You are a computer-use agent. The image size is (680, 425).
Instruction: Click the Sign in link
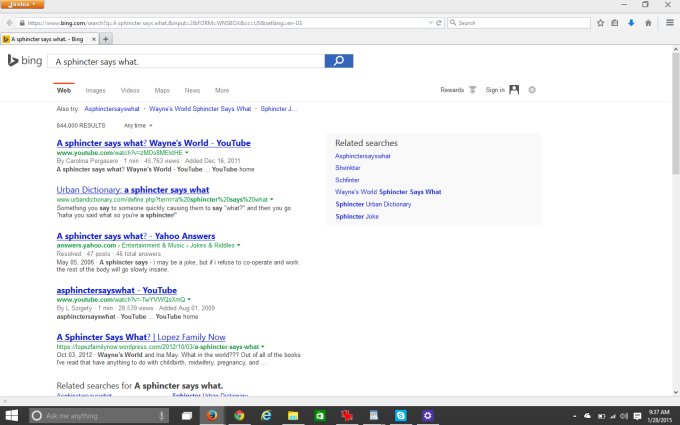pyautogui.click(x=495, y=90)
